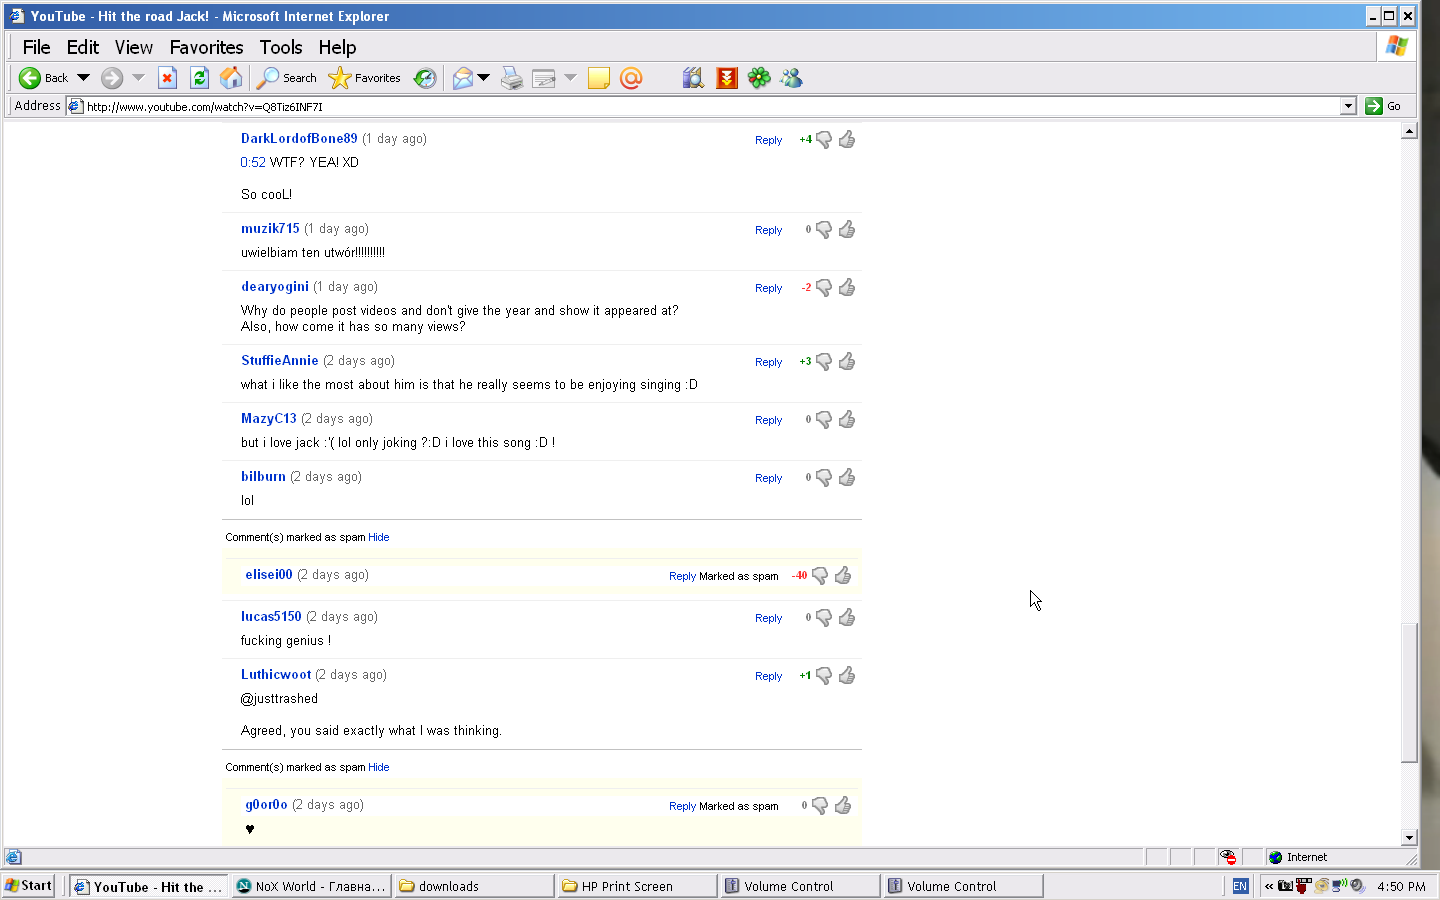Click the scrollbar down arrow
Image resolution: width=1440 pixels, height=900 pixels.
(x=1409, y=838)
